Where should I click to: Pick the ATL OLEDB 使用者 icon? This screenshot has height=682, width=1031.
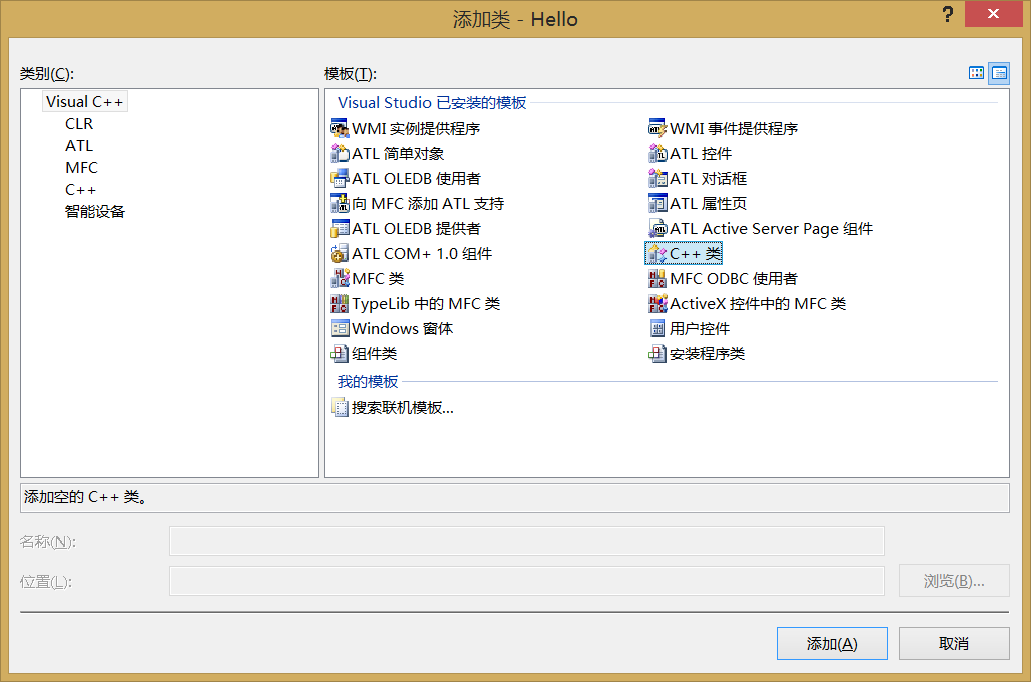340,179
